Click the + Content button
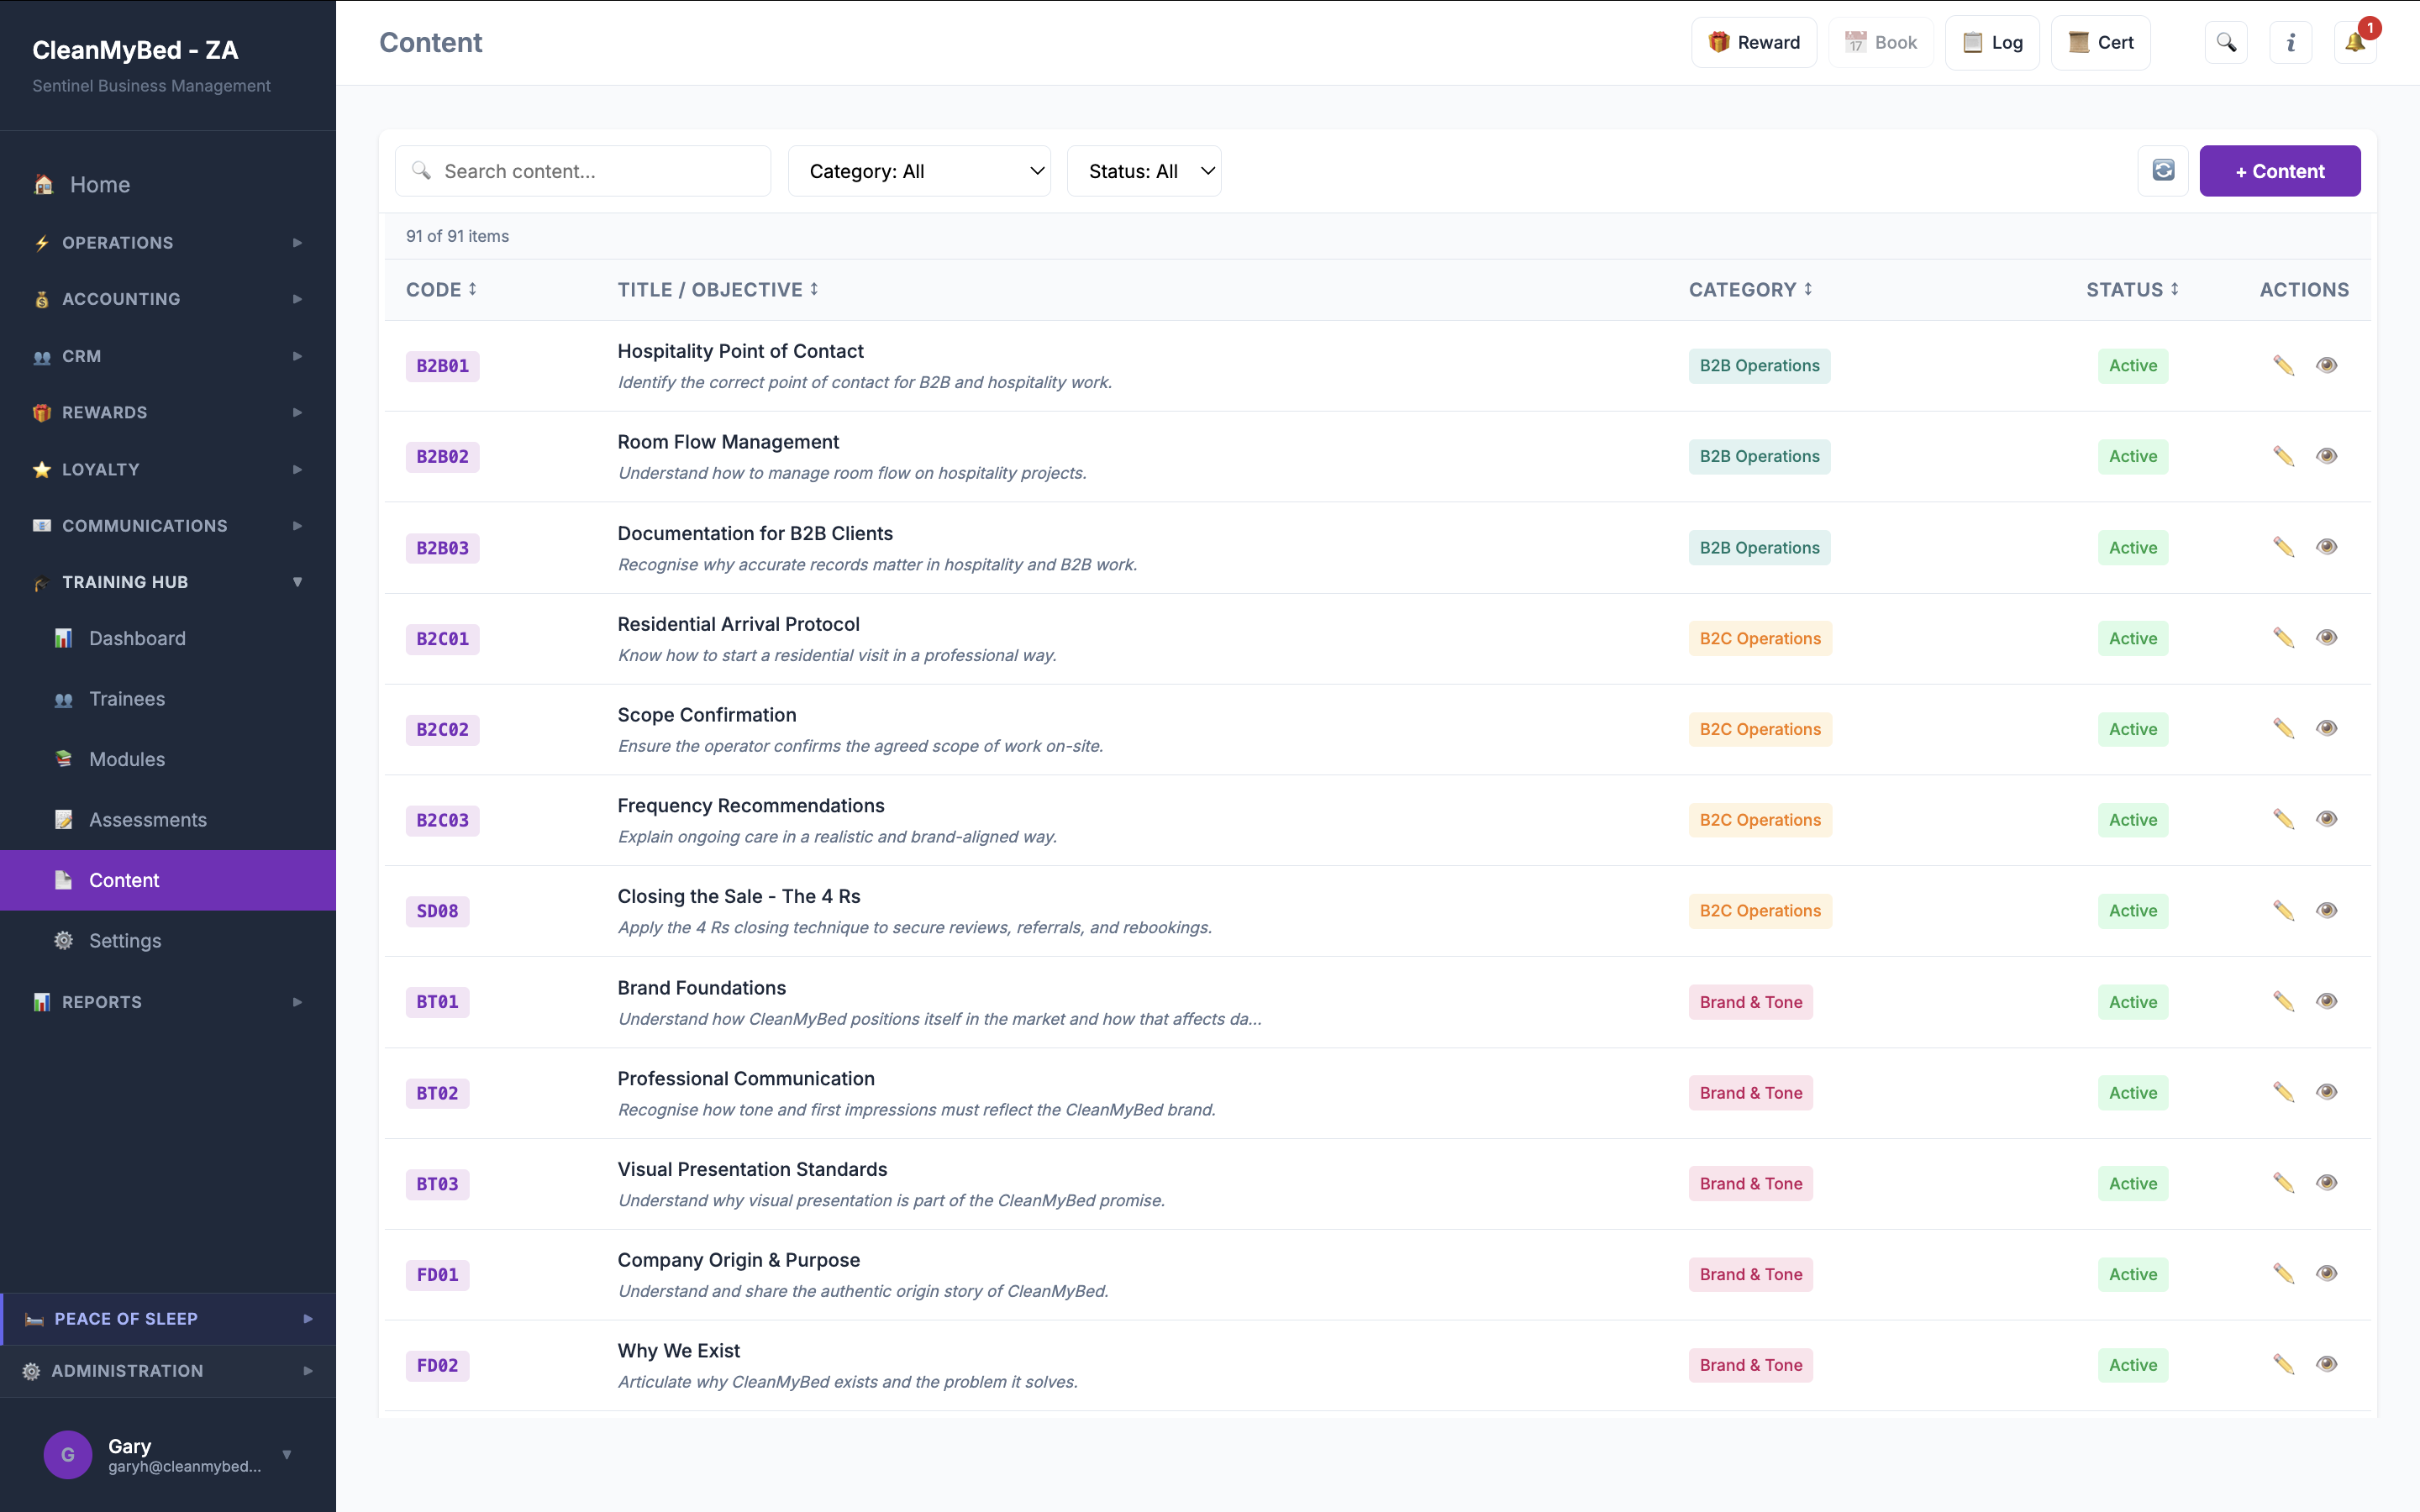2420x1512 pixels. [x=2279, y=171]
